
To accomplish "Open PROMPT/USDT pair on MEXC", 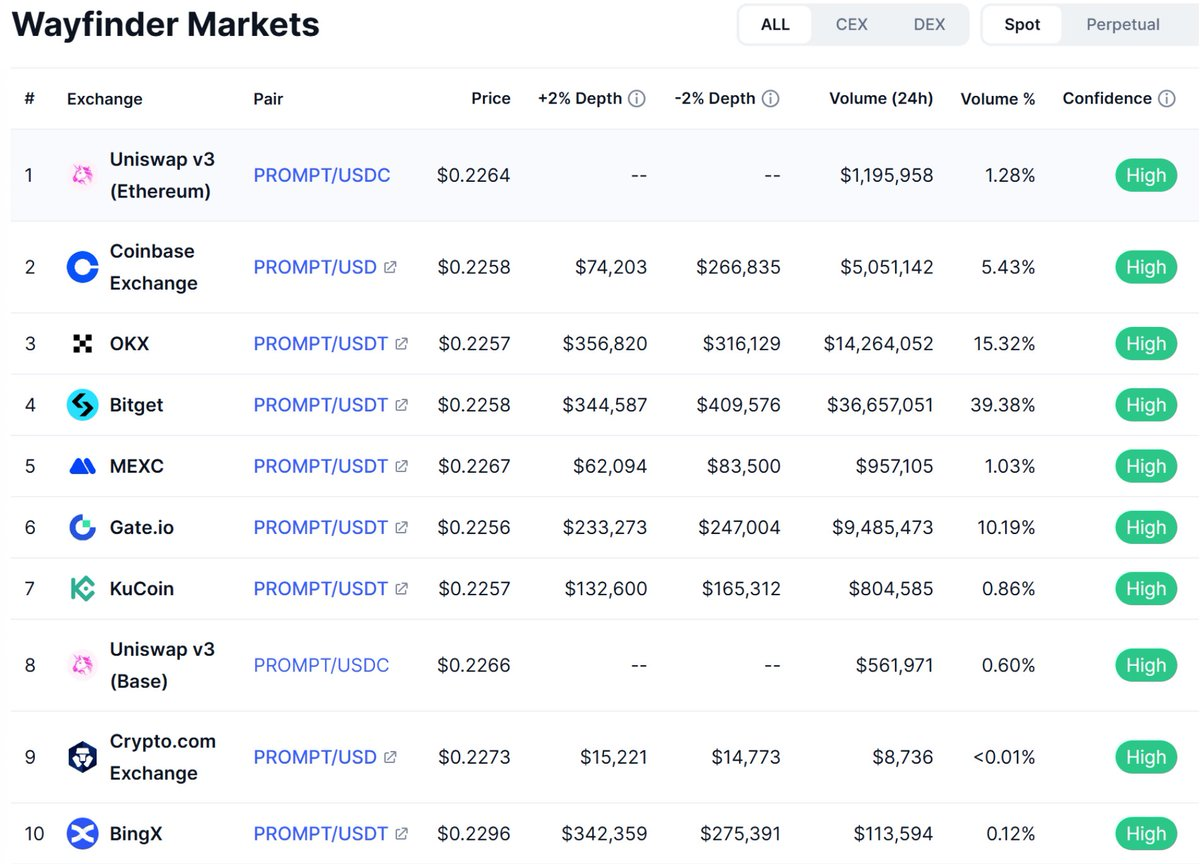I will 320,466.
